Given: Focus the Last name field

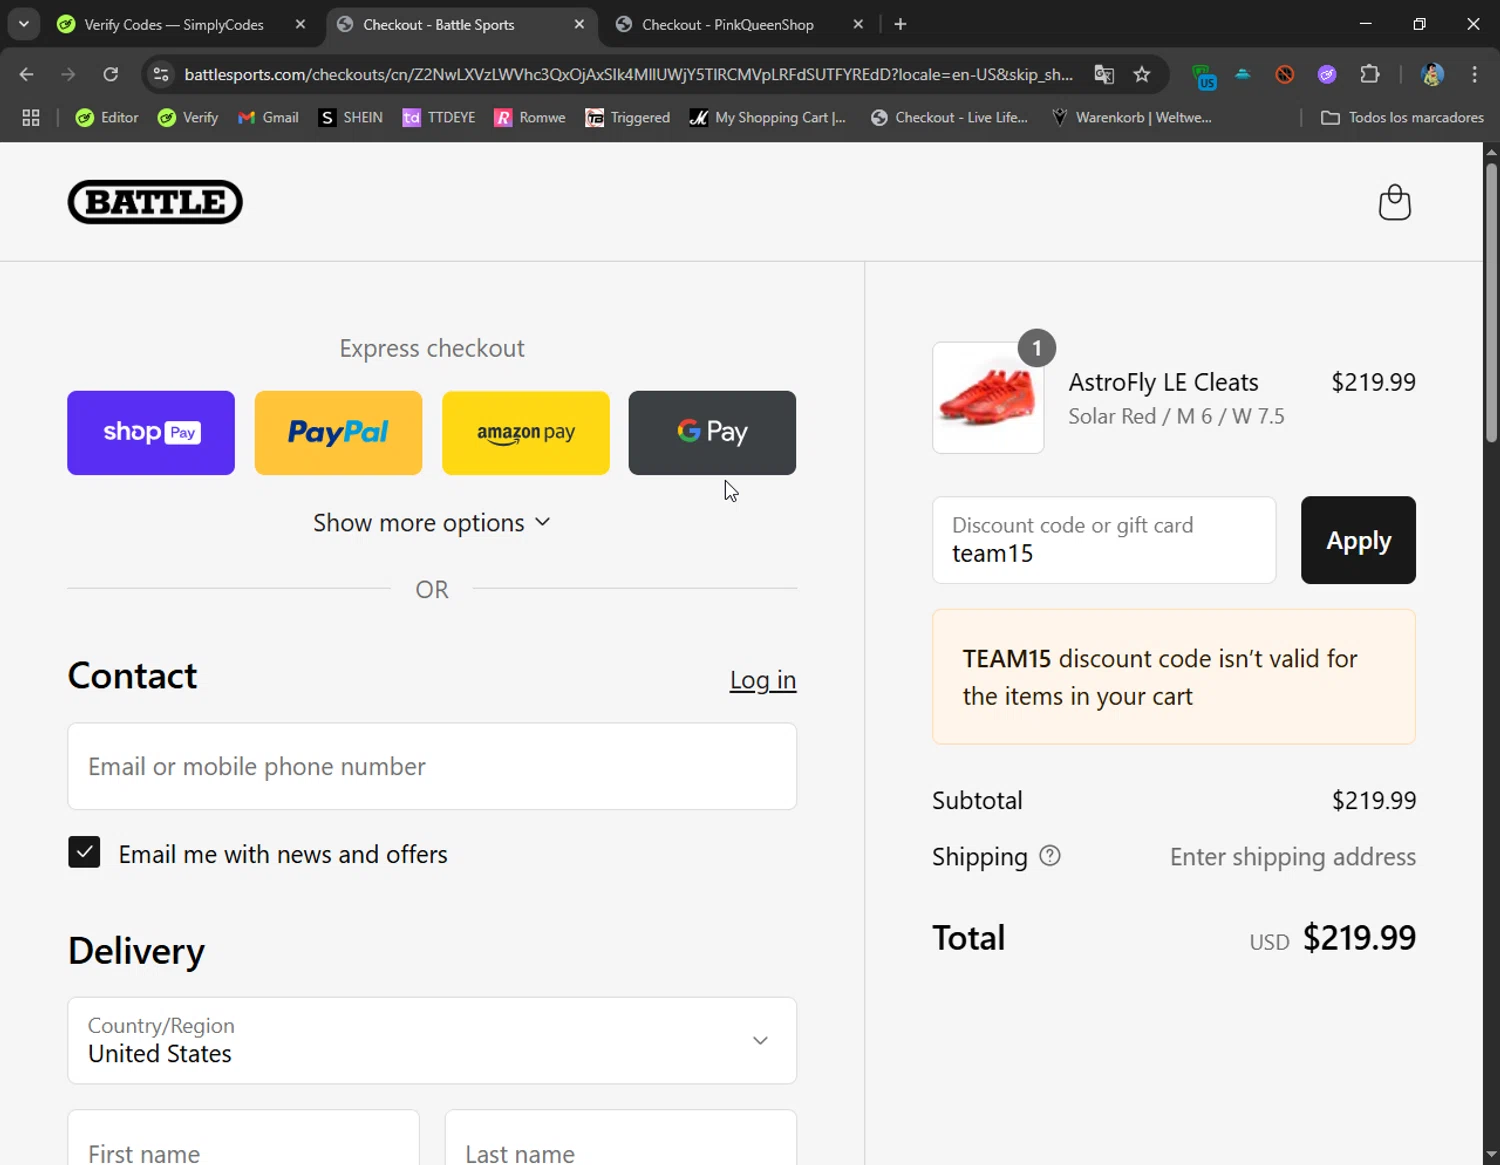Looking at the screenshot, I should (621, 1138).
